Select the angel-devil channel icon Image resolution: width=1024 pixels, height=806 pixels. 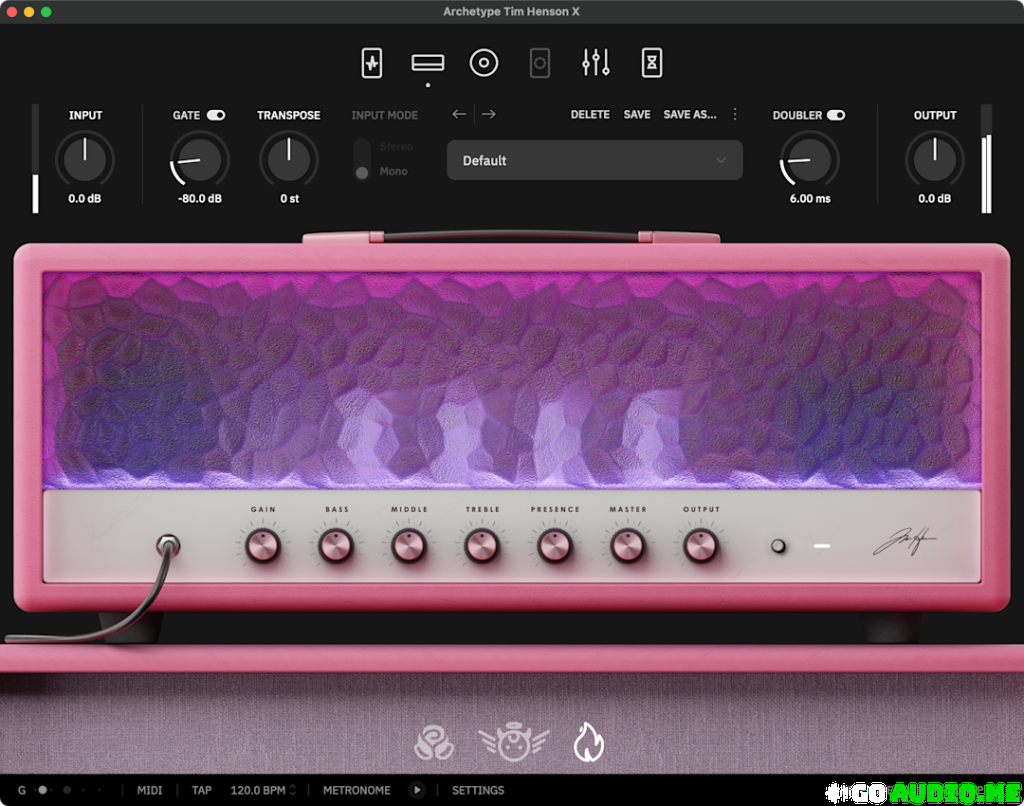click(512, 741)
